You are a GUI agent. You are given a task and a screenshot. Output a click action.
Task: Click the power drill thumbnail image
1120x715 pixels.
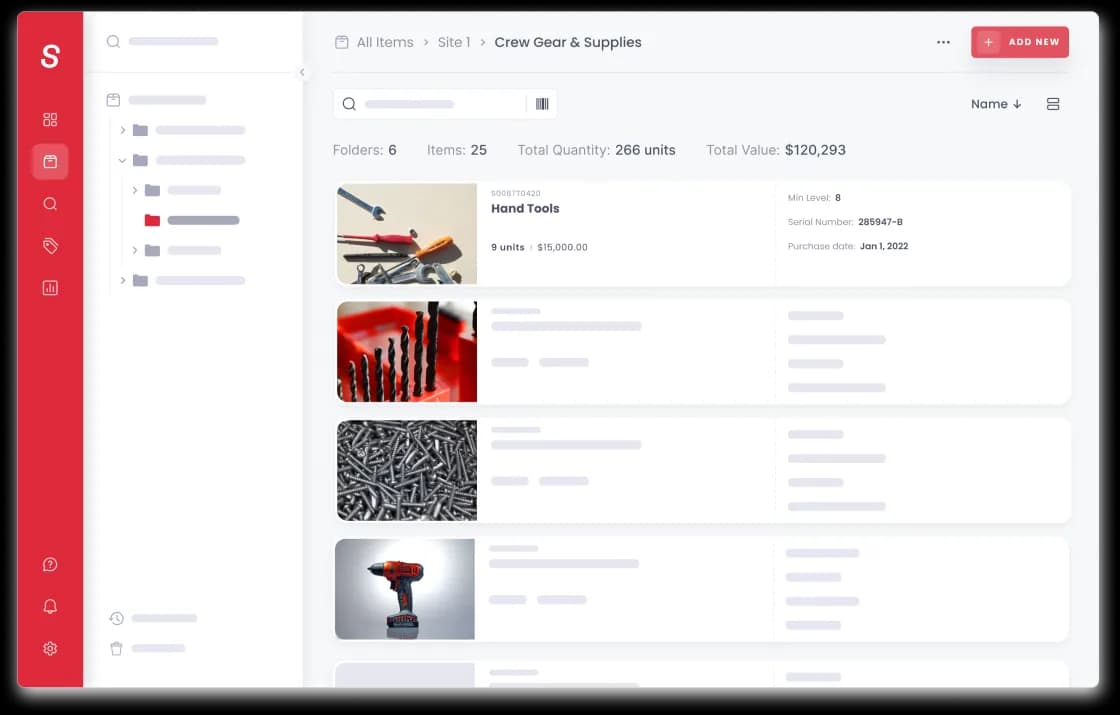[405, 589]
